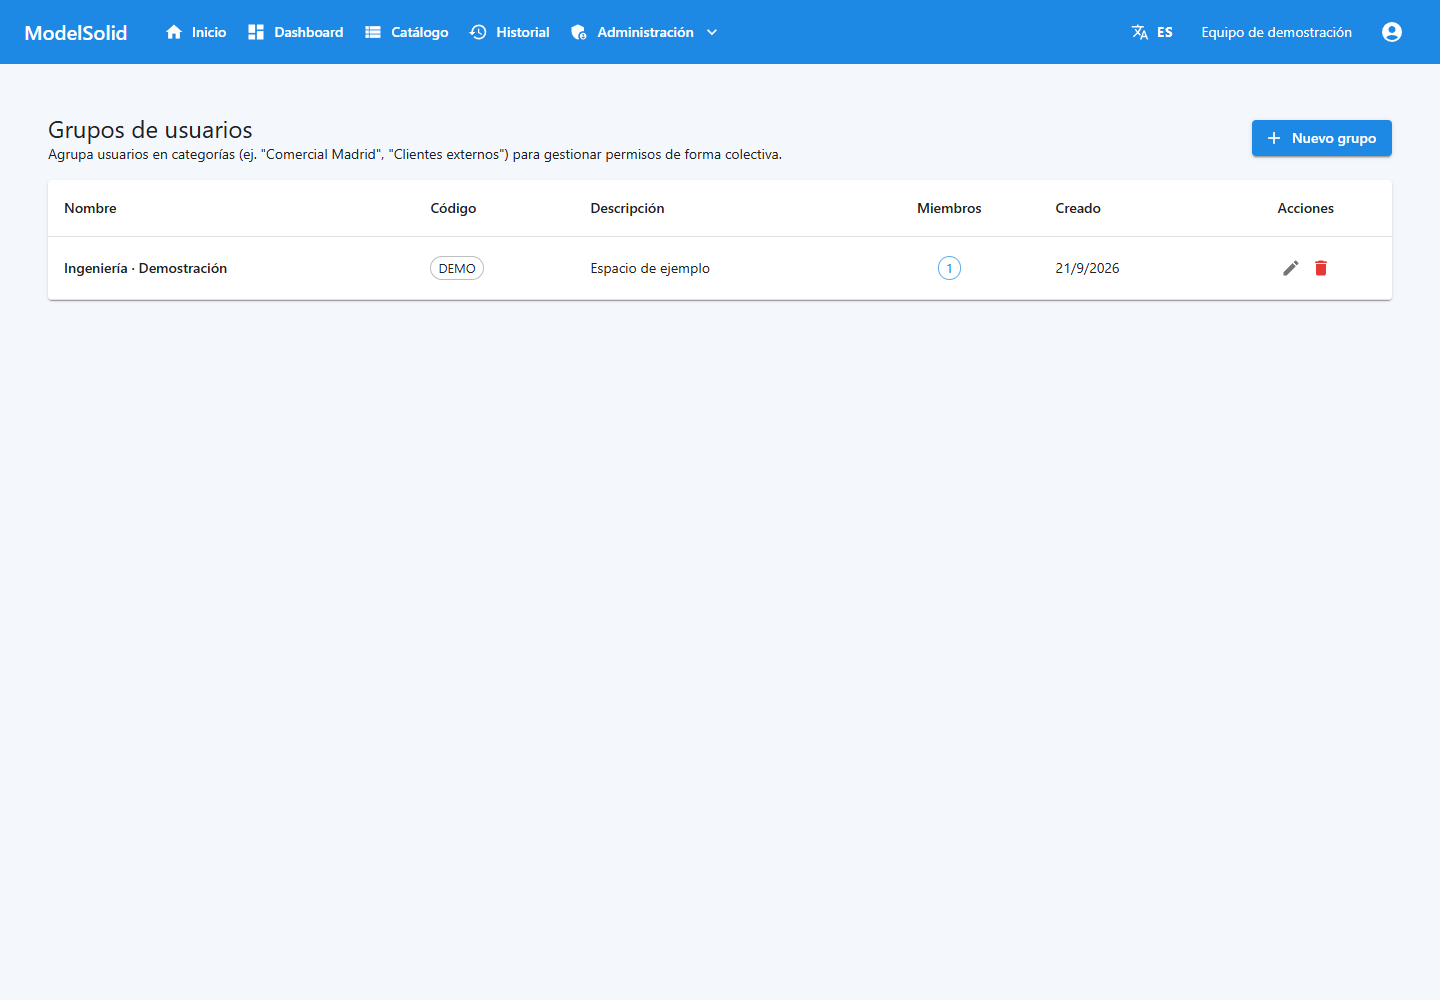Open the Catálogo section
This screenshot has width=1440, height=1000.
point(406,32)
